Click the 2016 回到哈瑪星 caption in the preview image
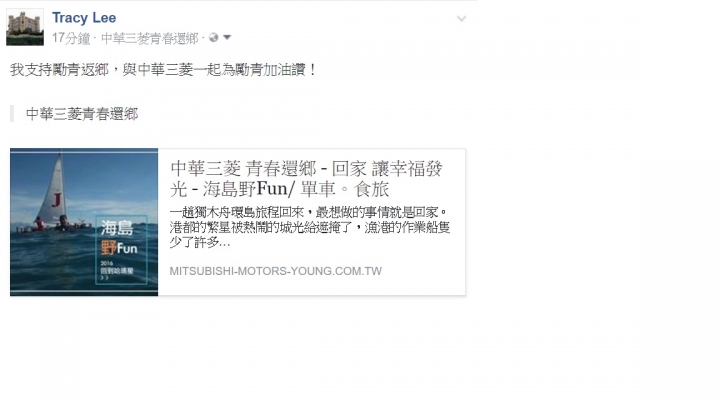Image resolution: width=720 pixels, height=405 pixels. coord(117,268)
